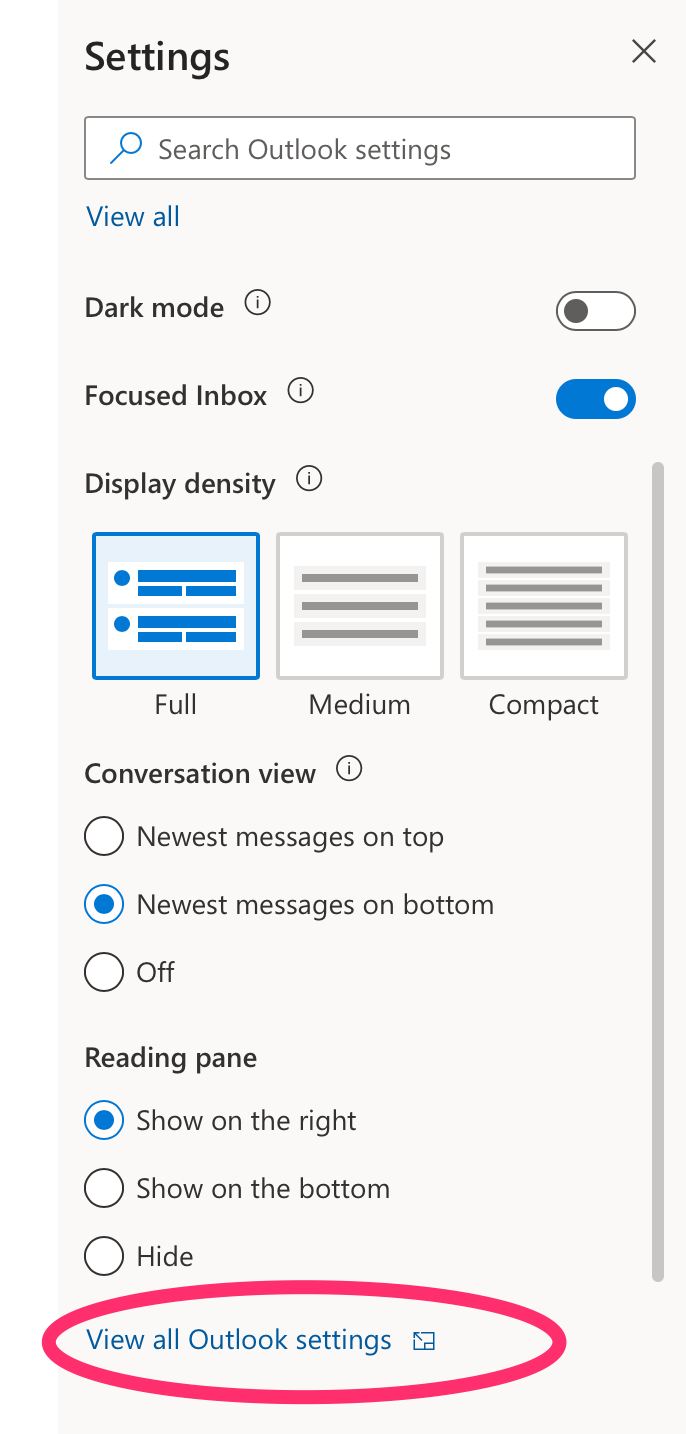Screen dimensions: 686x1434
Task: Click the magnifier icon in the search box
Action: 125,149
